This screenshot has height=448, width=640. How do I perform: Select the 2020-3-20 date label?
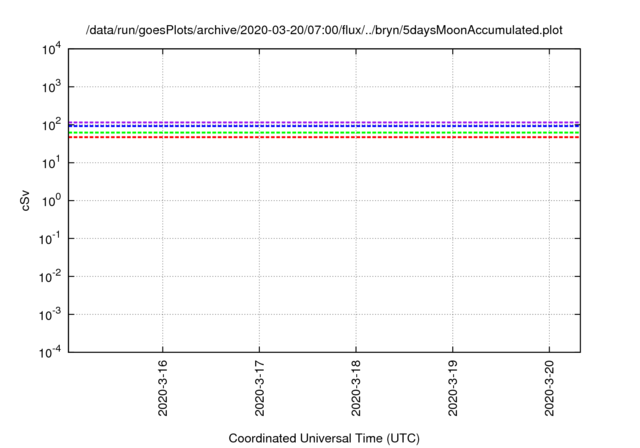[x=549, y=388]
